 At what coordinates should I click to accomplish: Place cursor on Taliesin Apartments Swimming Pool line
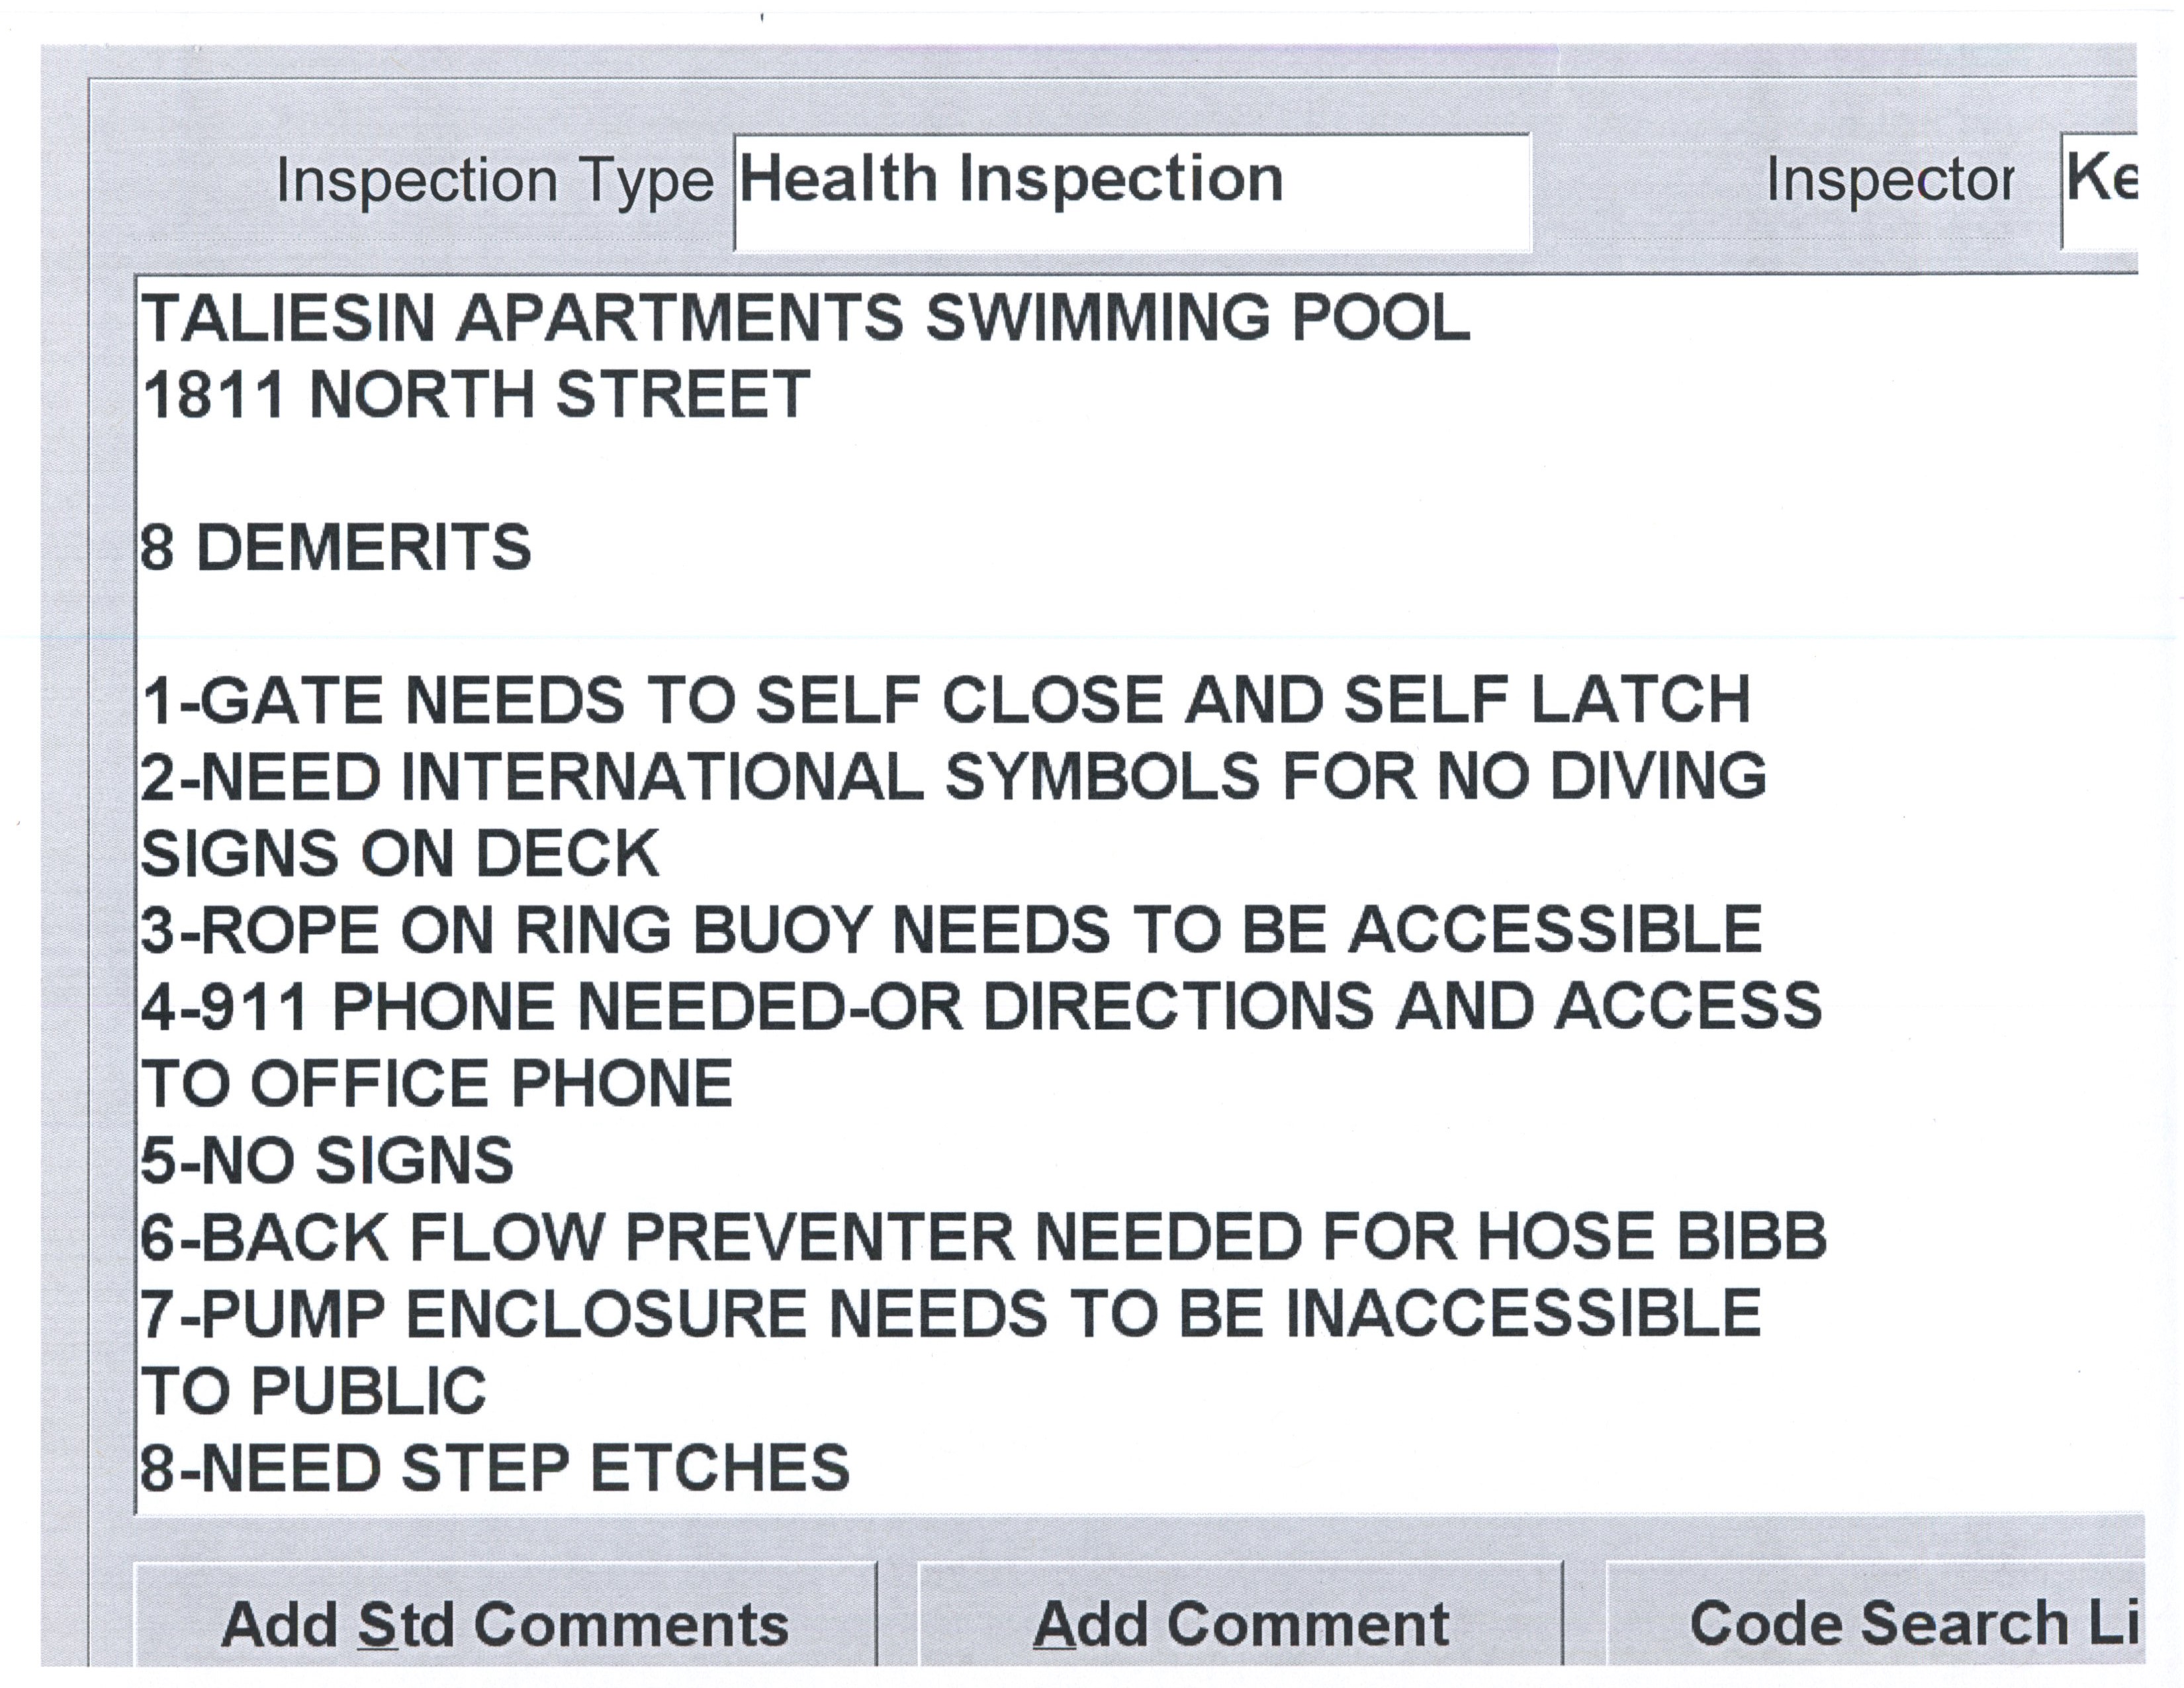(805, 319)
